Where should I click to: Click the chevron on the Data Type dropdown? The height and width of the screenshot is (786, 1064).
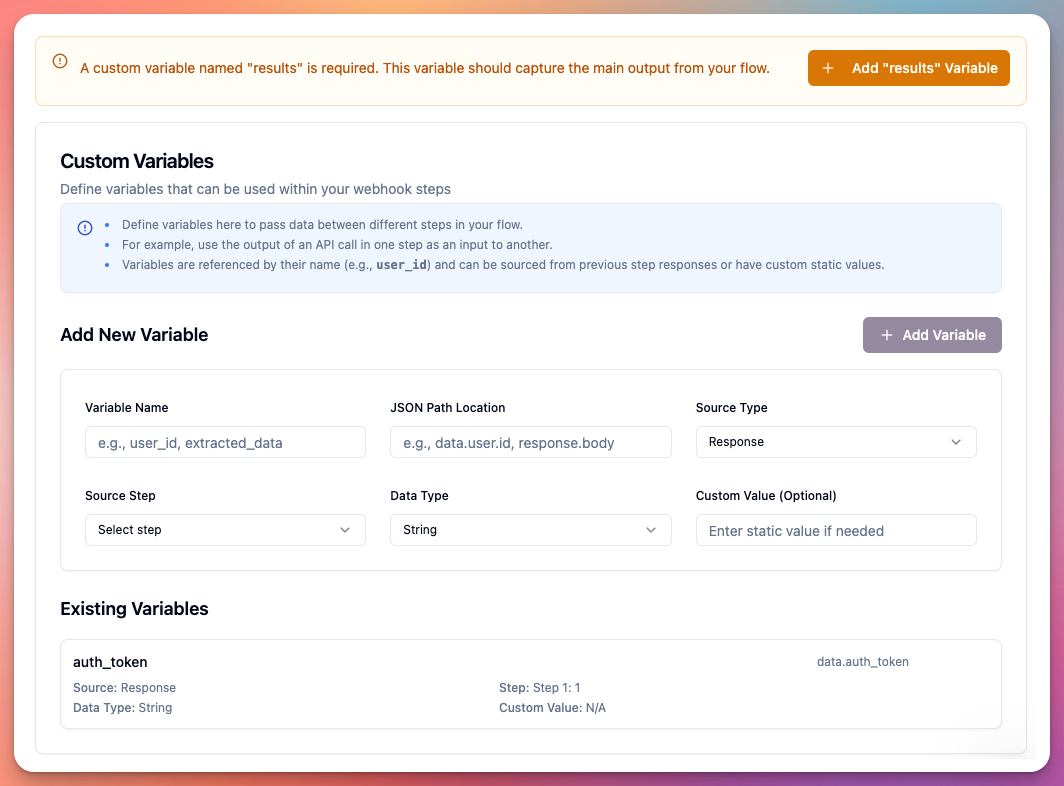click(x=652, y=529)
